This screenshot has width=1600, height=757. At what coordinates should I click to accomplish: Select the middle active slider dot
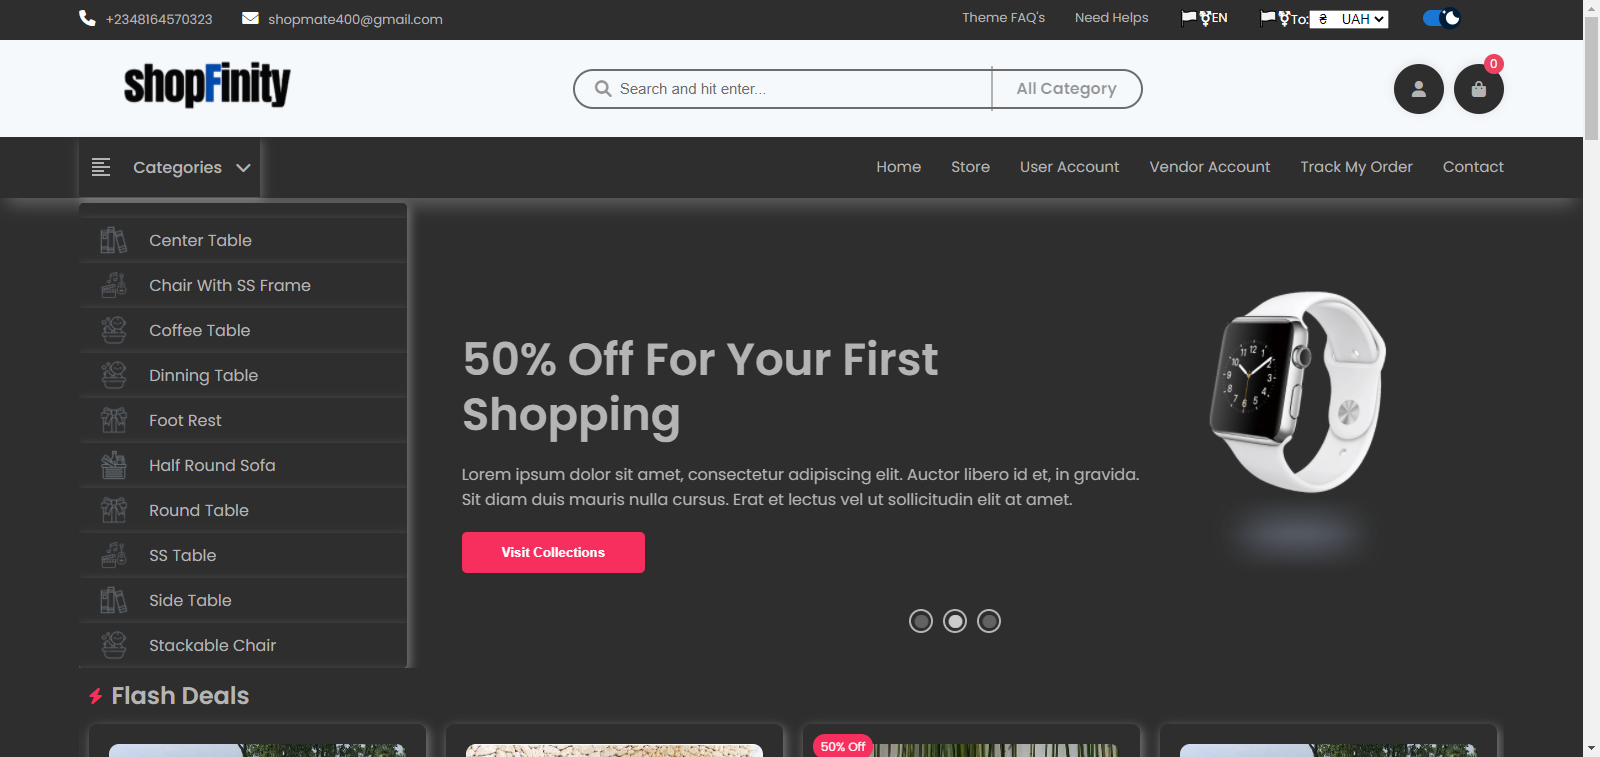pos(955,621)
